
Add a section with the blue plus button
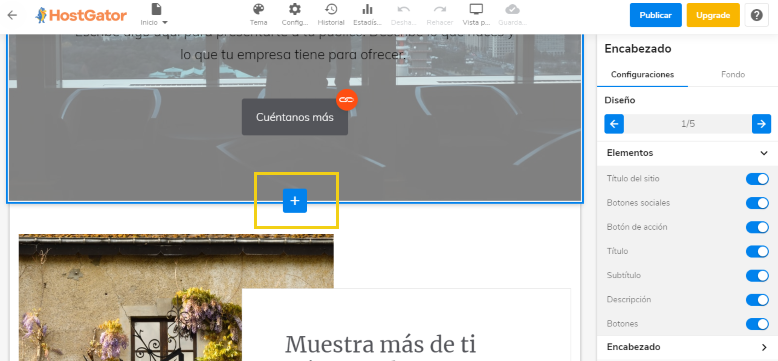point(295,200)
